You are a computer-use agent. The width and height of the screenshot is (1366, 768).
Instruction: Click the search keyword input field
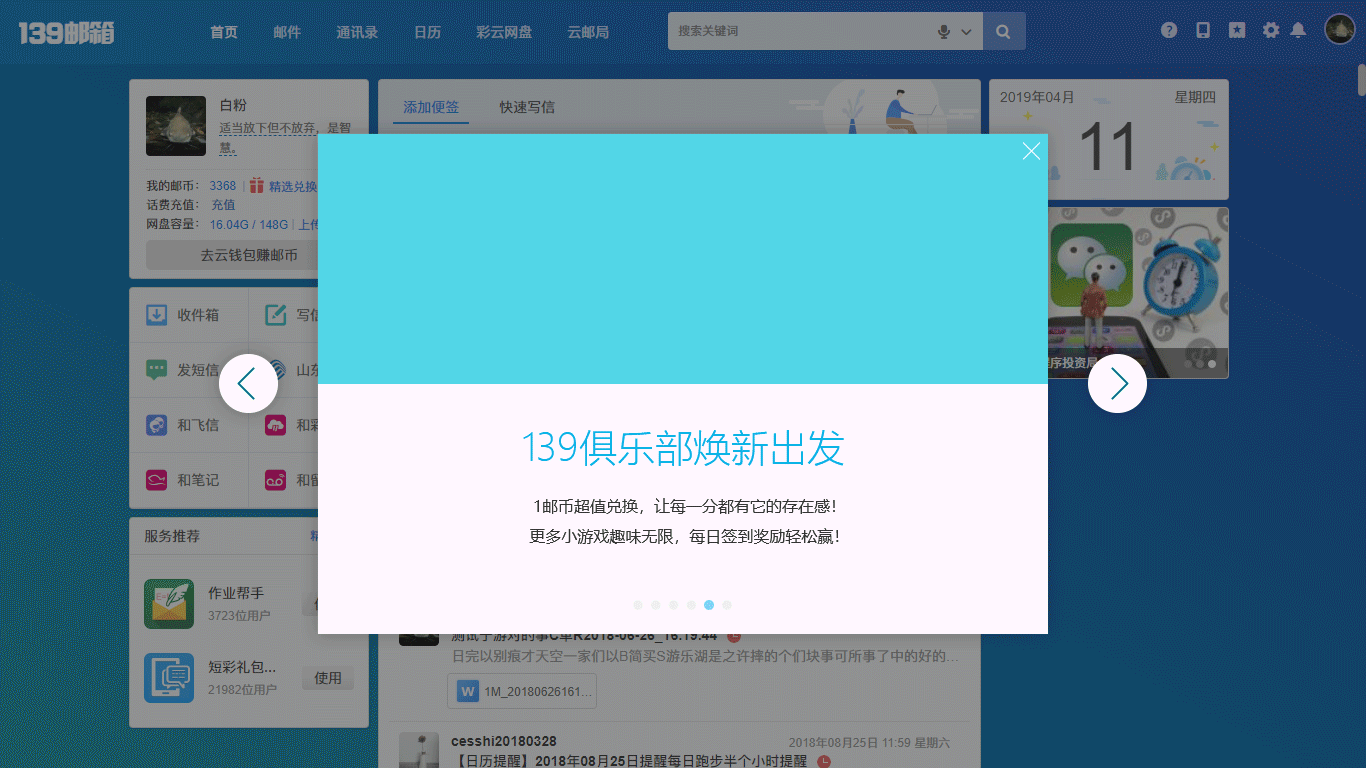point(800,31)
